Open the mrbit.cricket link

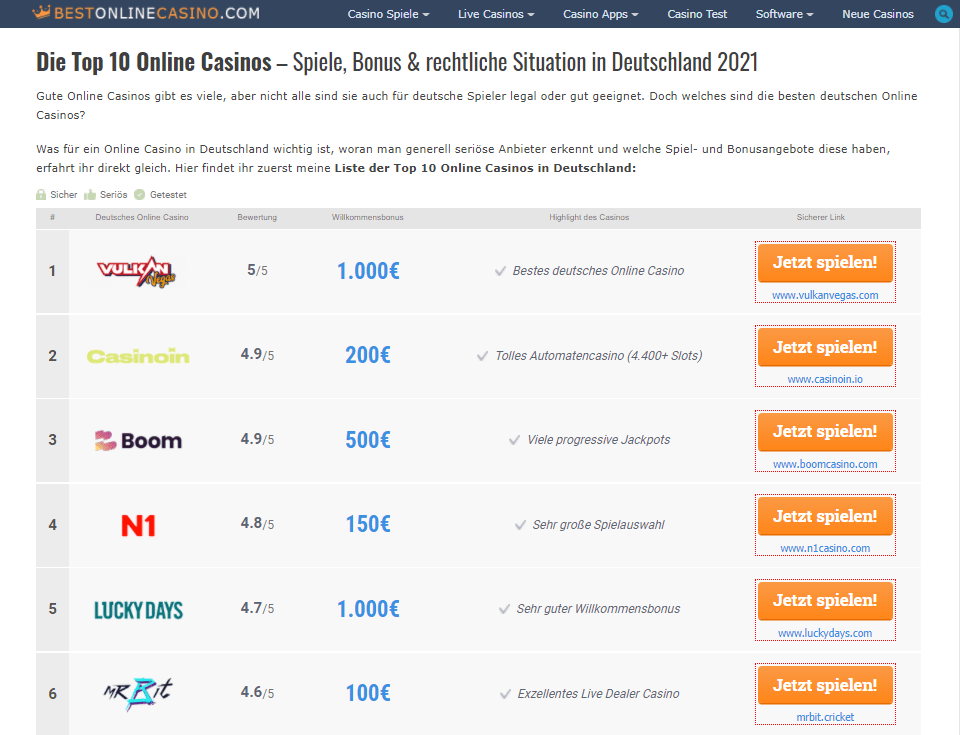pos(825,717)
